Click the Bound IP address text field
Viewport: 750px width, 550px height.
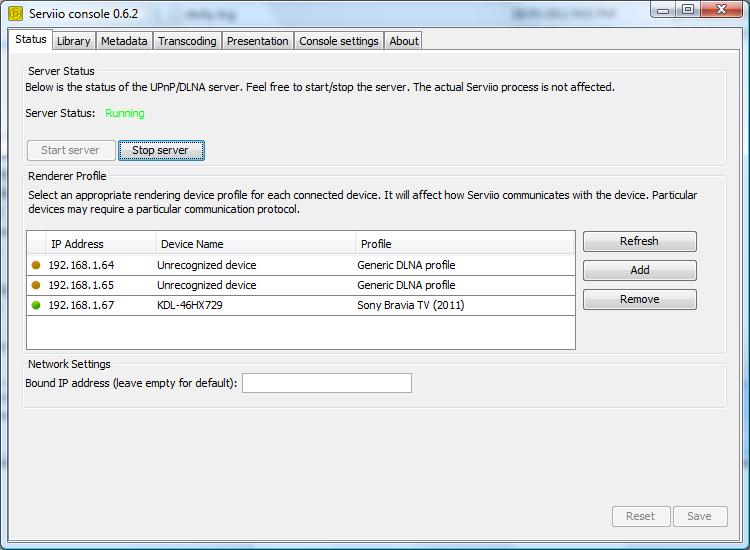[x=326, y=383]
